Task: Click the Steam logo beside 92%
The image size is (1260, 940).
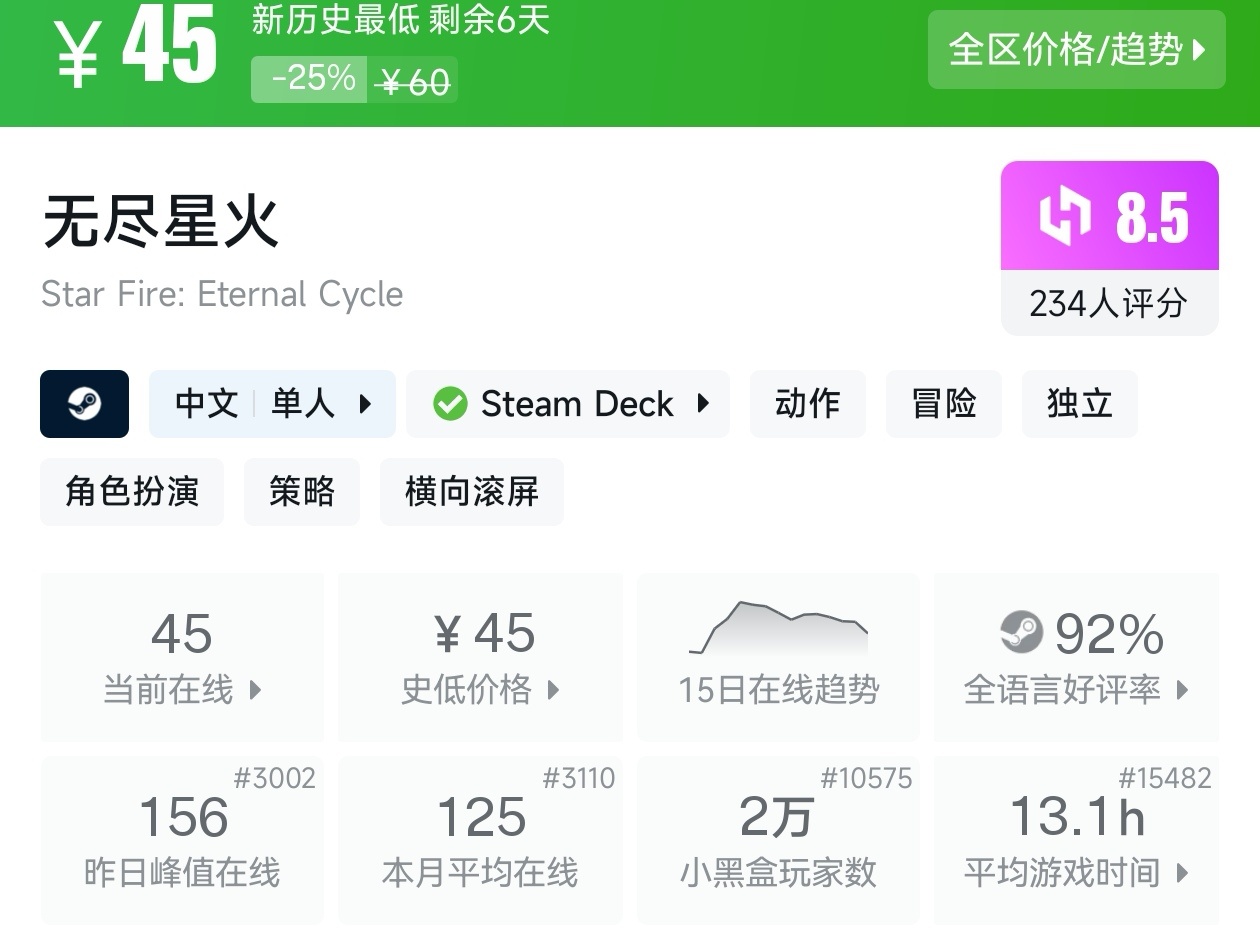Action: 1021,632
